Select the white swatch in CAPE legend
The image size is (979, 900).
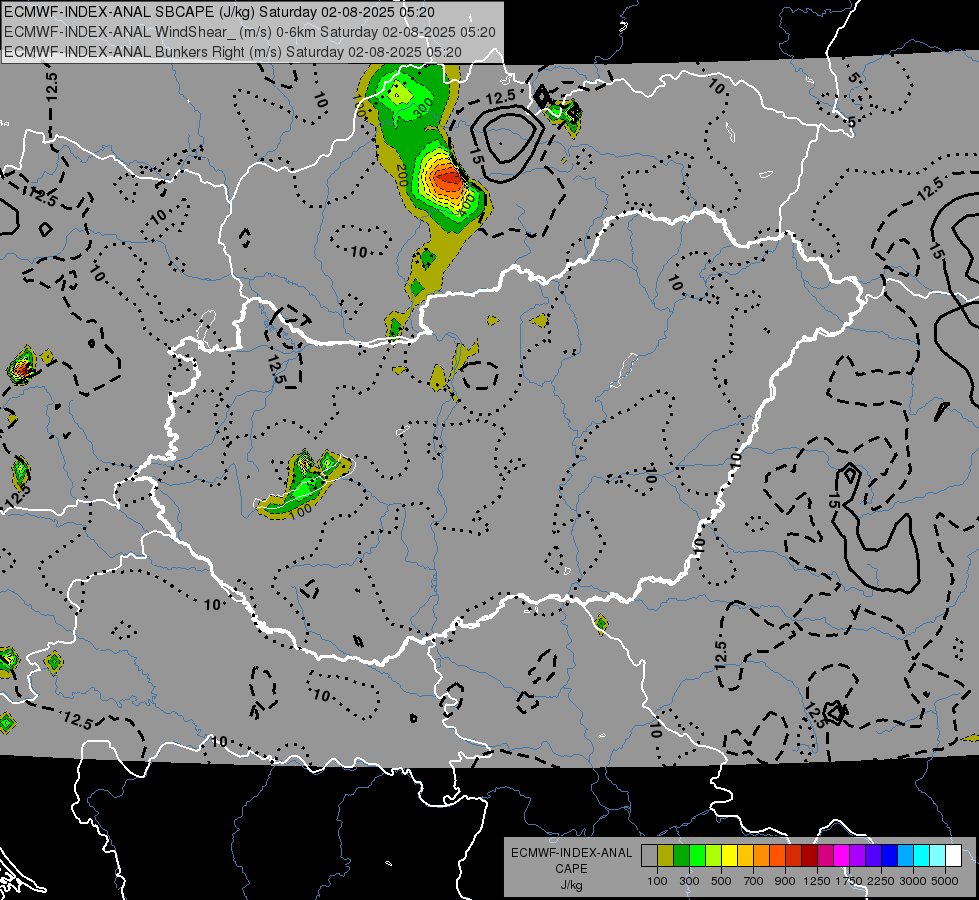[953, 856]
